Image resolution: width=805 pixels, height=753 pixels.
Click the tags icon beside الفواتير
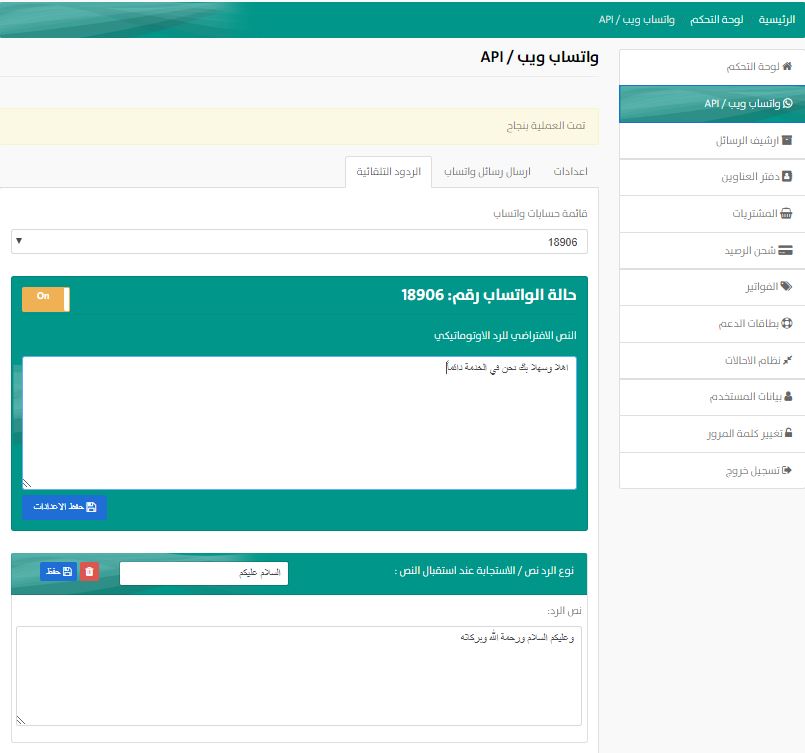click(x=787, y=286)
